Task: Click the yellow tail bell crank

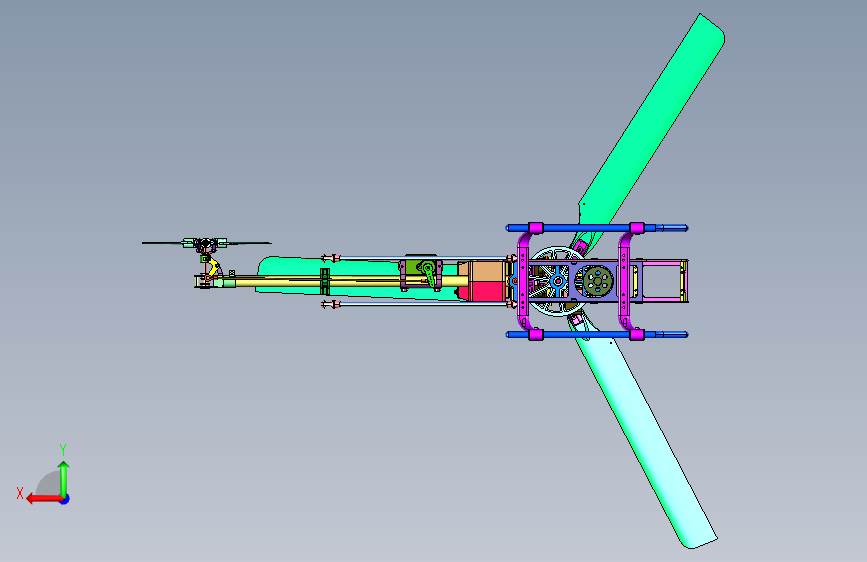Action: (x=213, y=268)
